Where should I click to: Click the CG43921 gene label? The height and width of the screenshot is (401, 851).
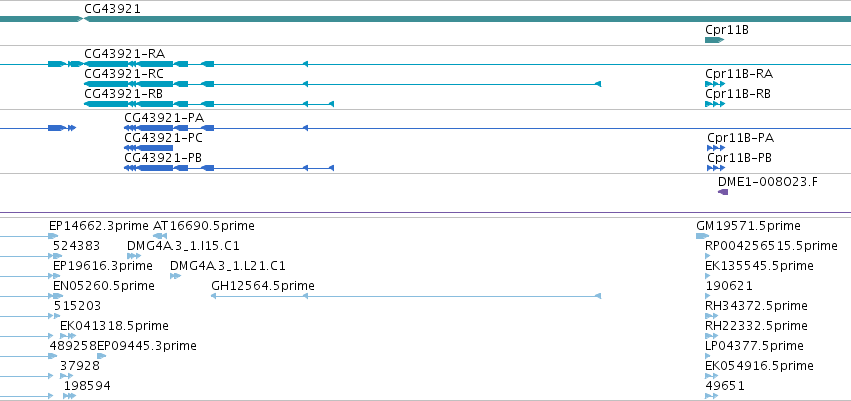tap(112, 9)
